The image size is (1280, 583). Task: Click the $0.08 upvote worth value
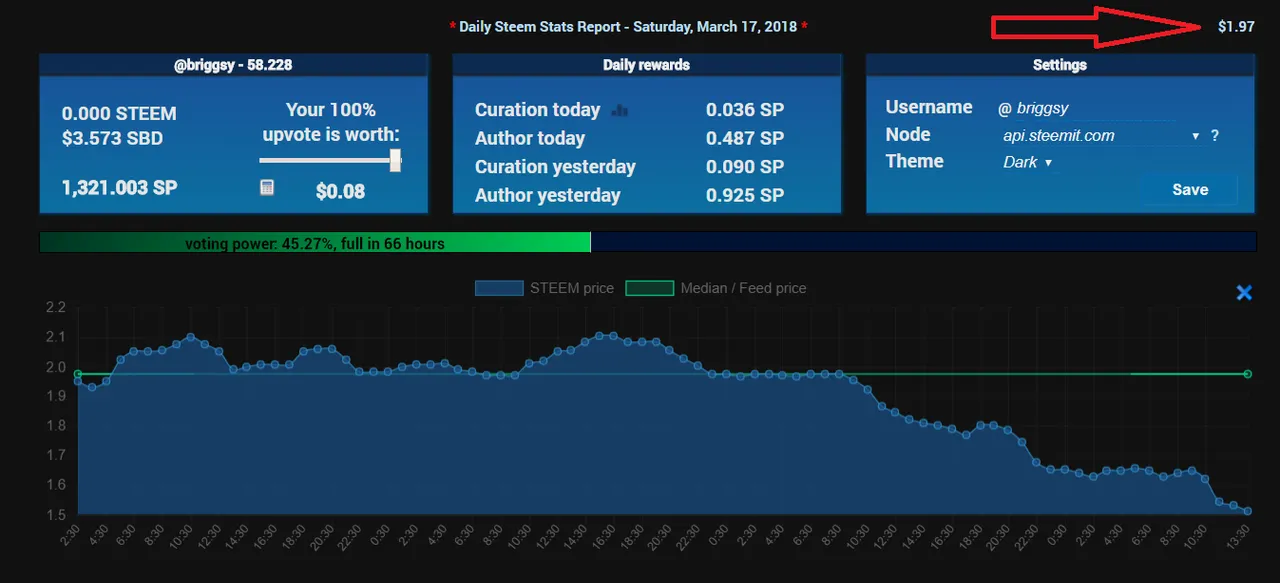(340, 191)
